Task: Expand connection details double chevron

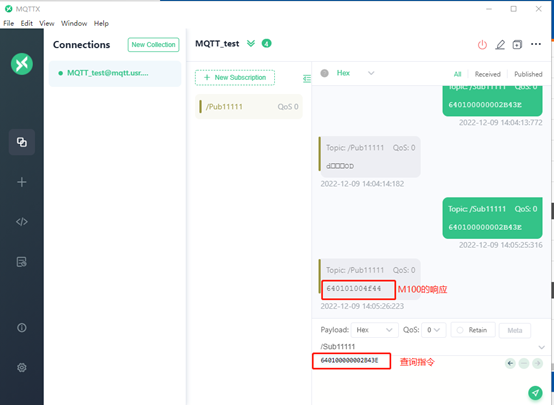Action: (251, 44)
